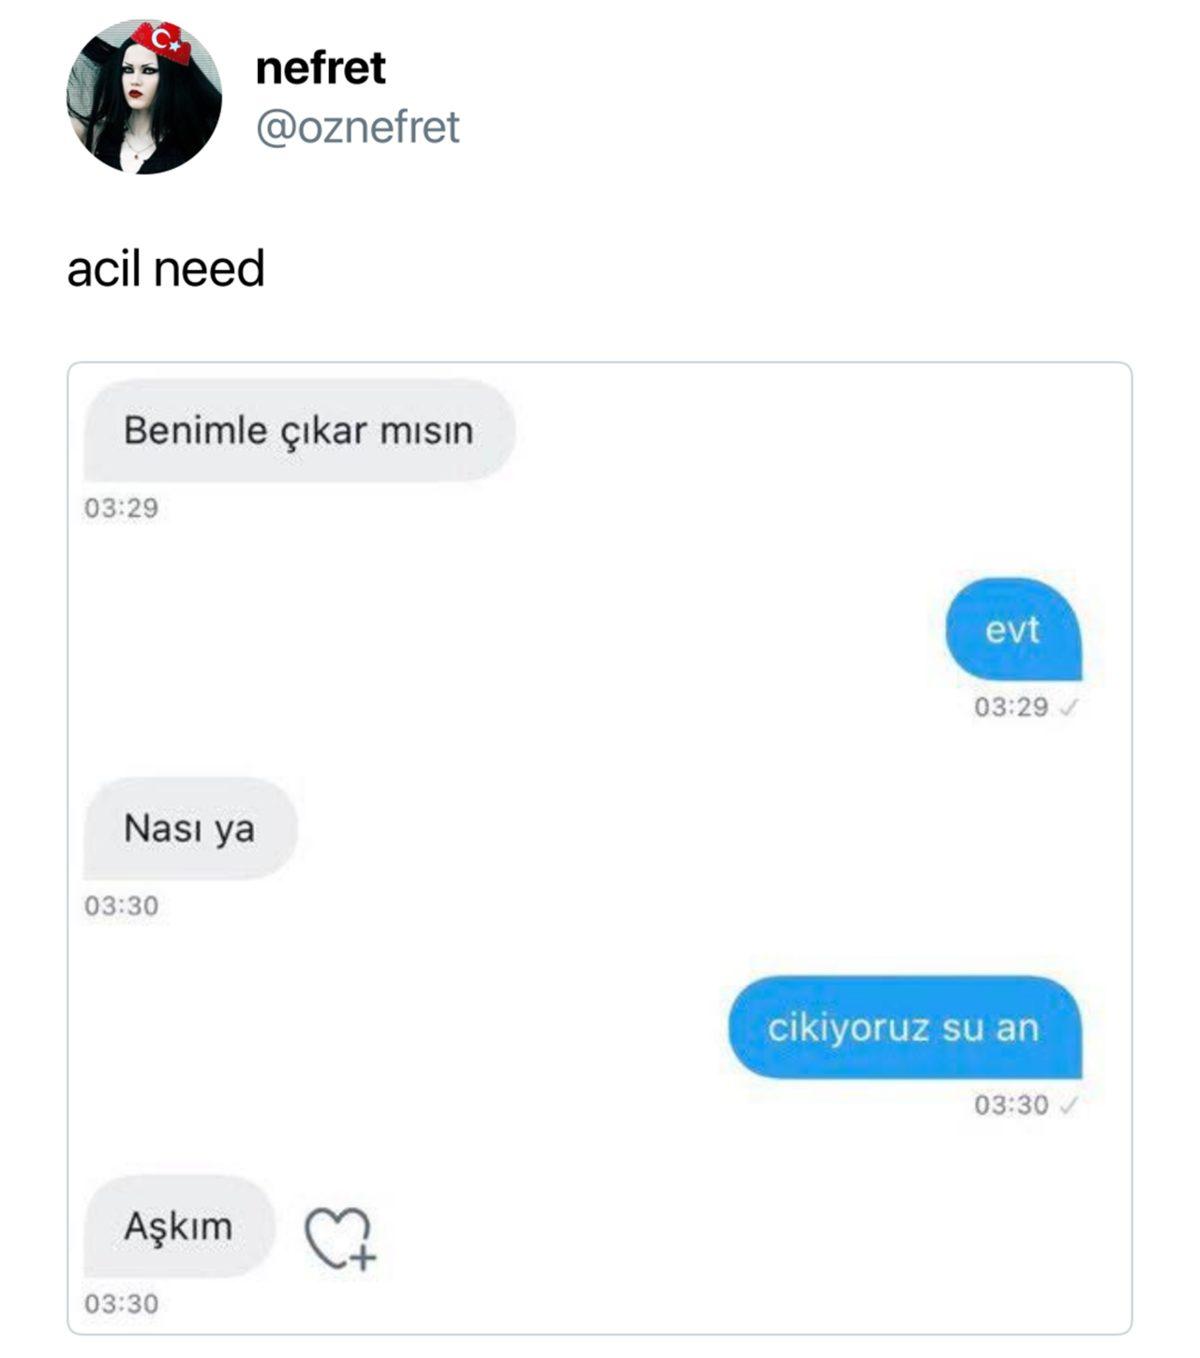Click the word need in the tweet
1200x1358 pixels.
pyautogui.click(x=209, y=269)
